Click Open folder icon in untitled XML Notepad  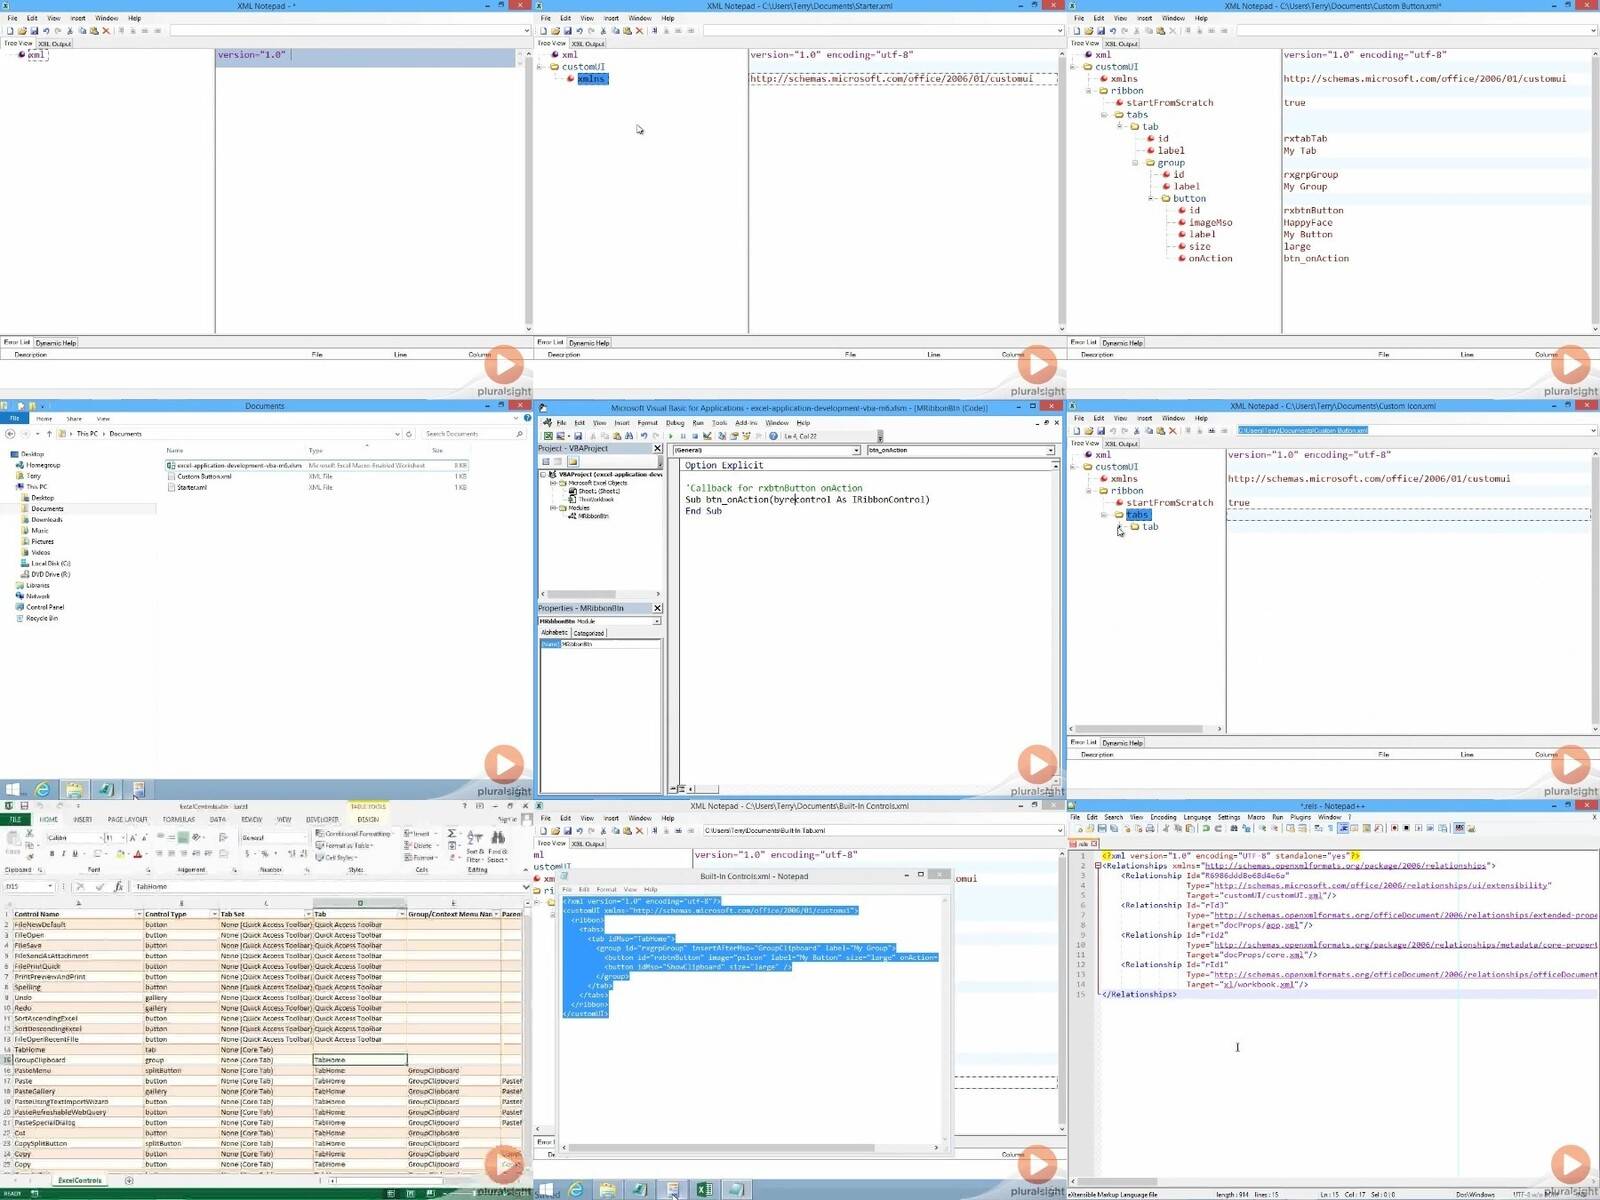22,31
